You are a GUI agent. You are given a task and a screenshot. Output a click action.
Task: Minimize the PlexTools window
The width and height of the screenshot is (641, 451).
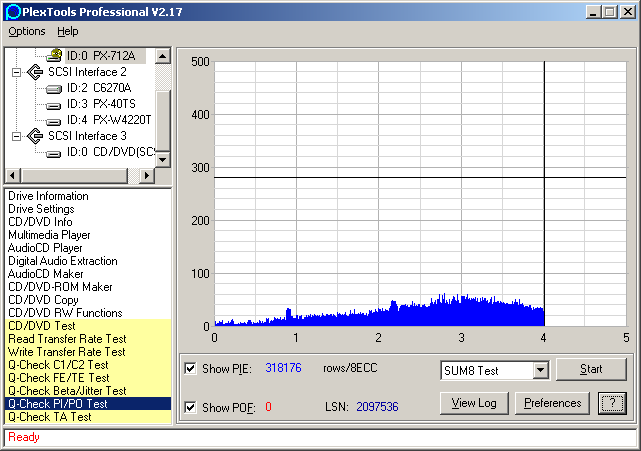click(x=593, y=11)
